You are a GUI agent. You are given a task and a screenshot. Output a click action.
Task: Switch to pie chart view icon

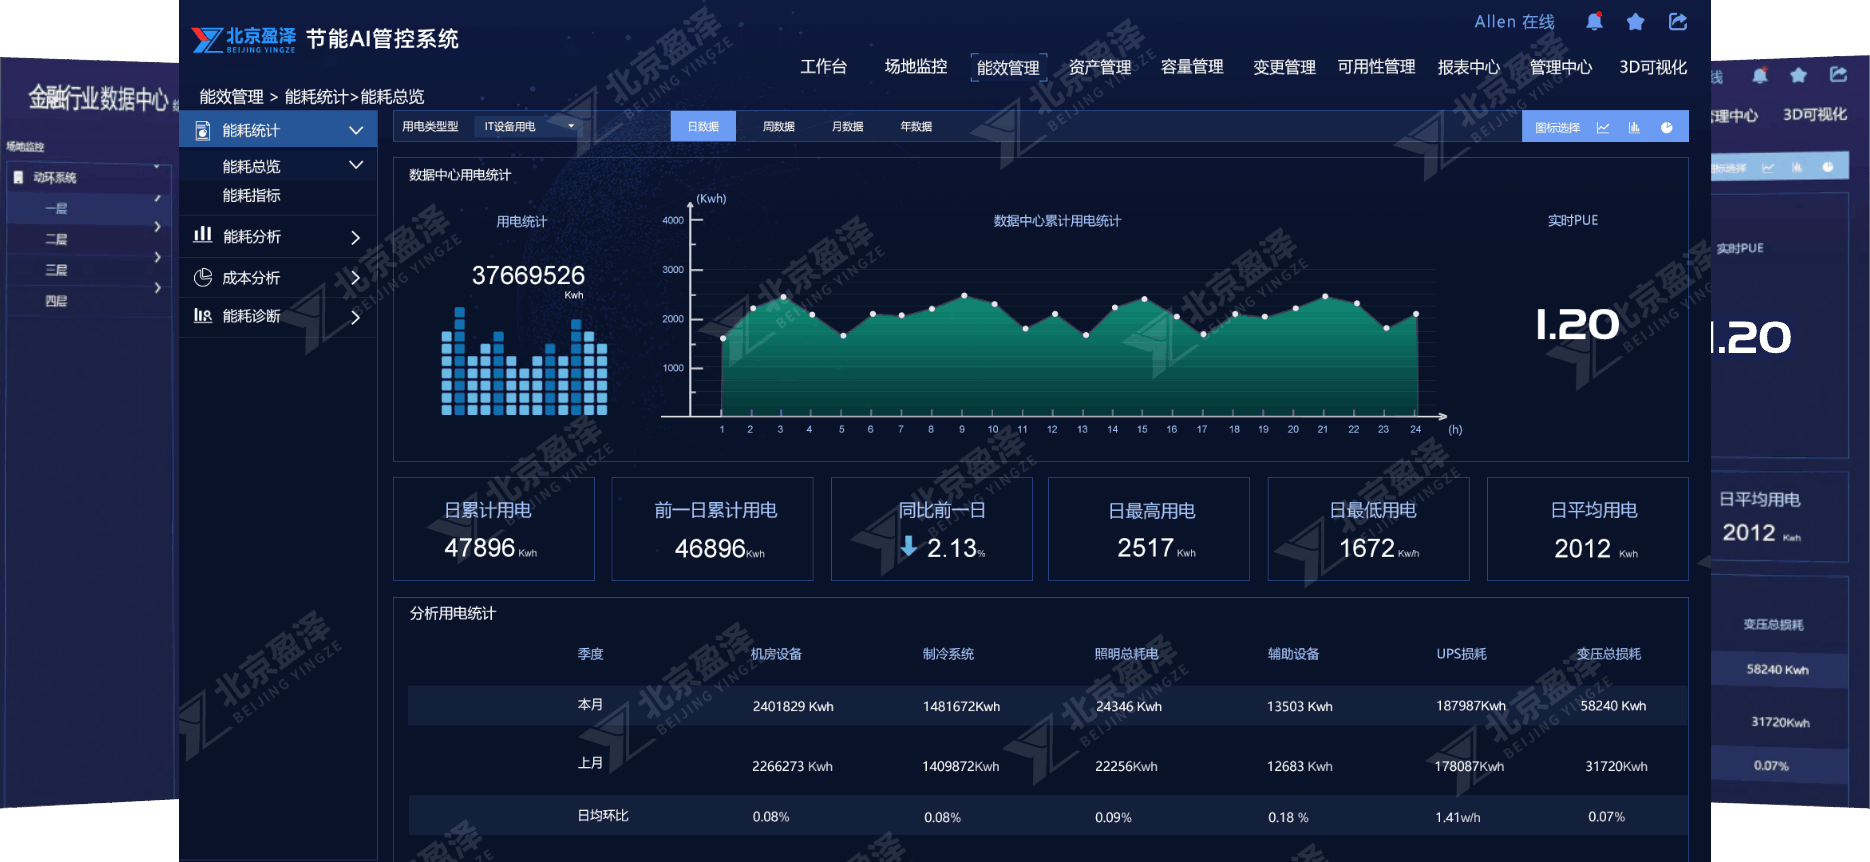[1666, 127]
